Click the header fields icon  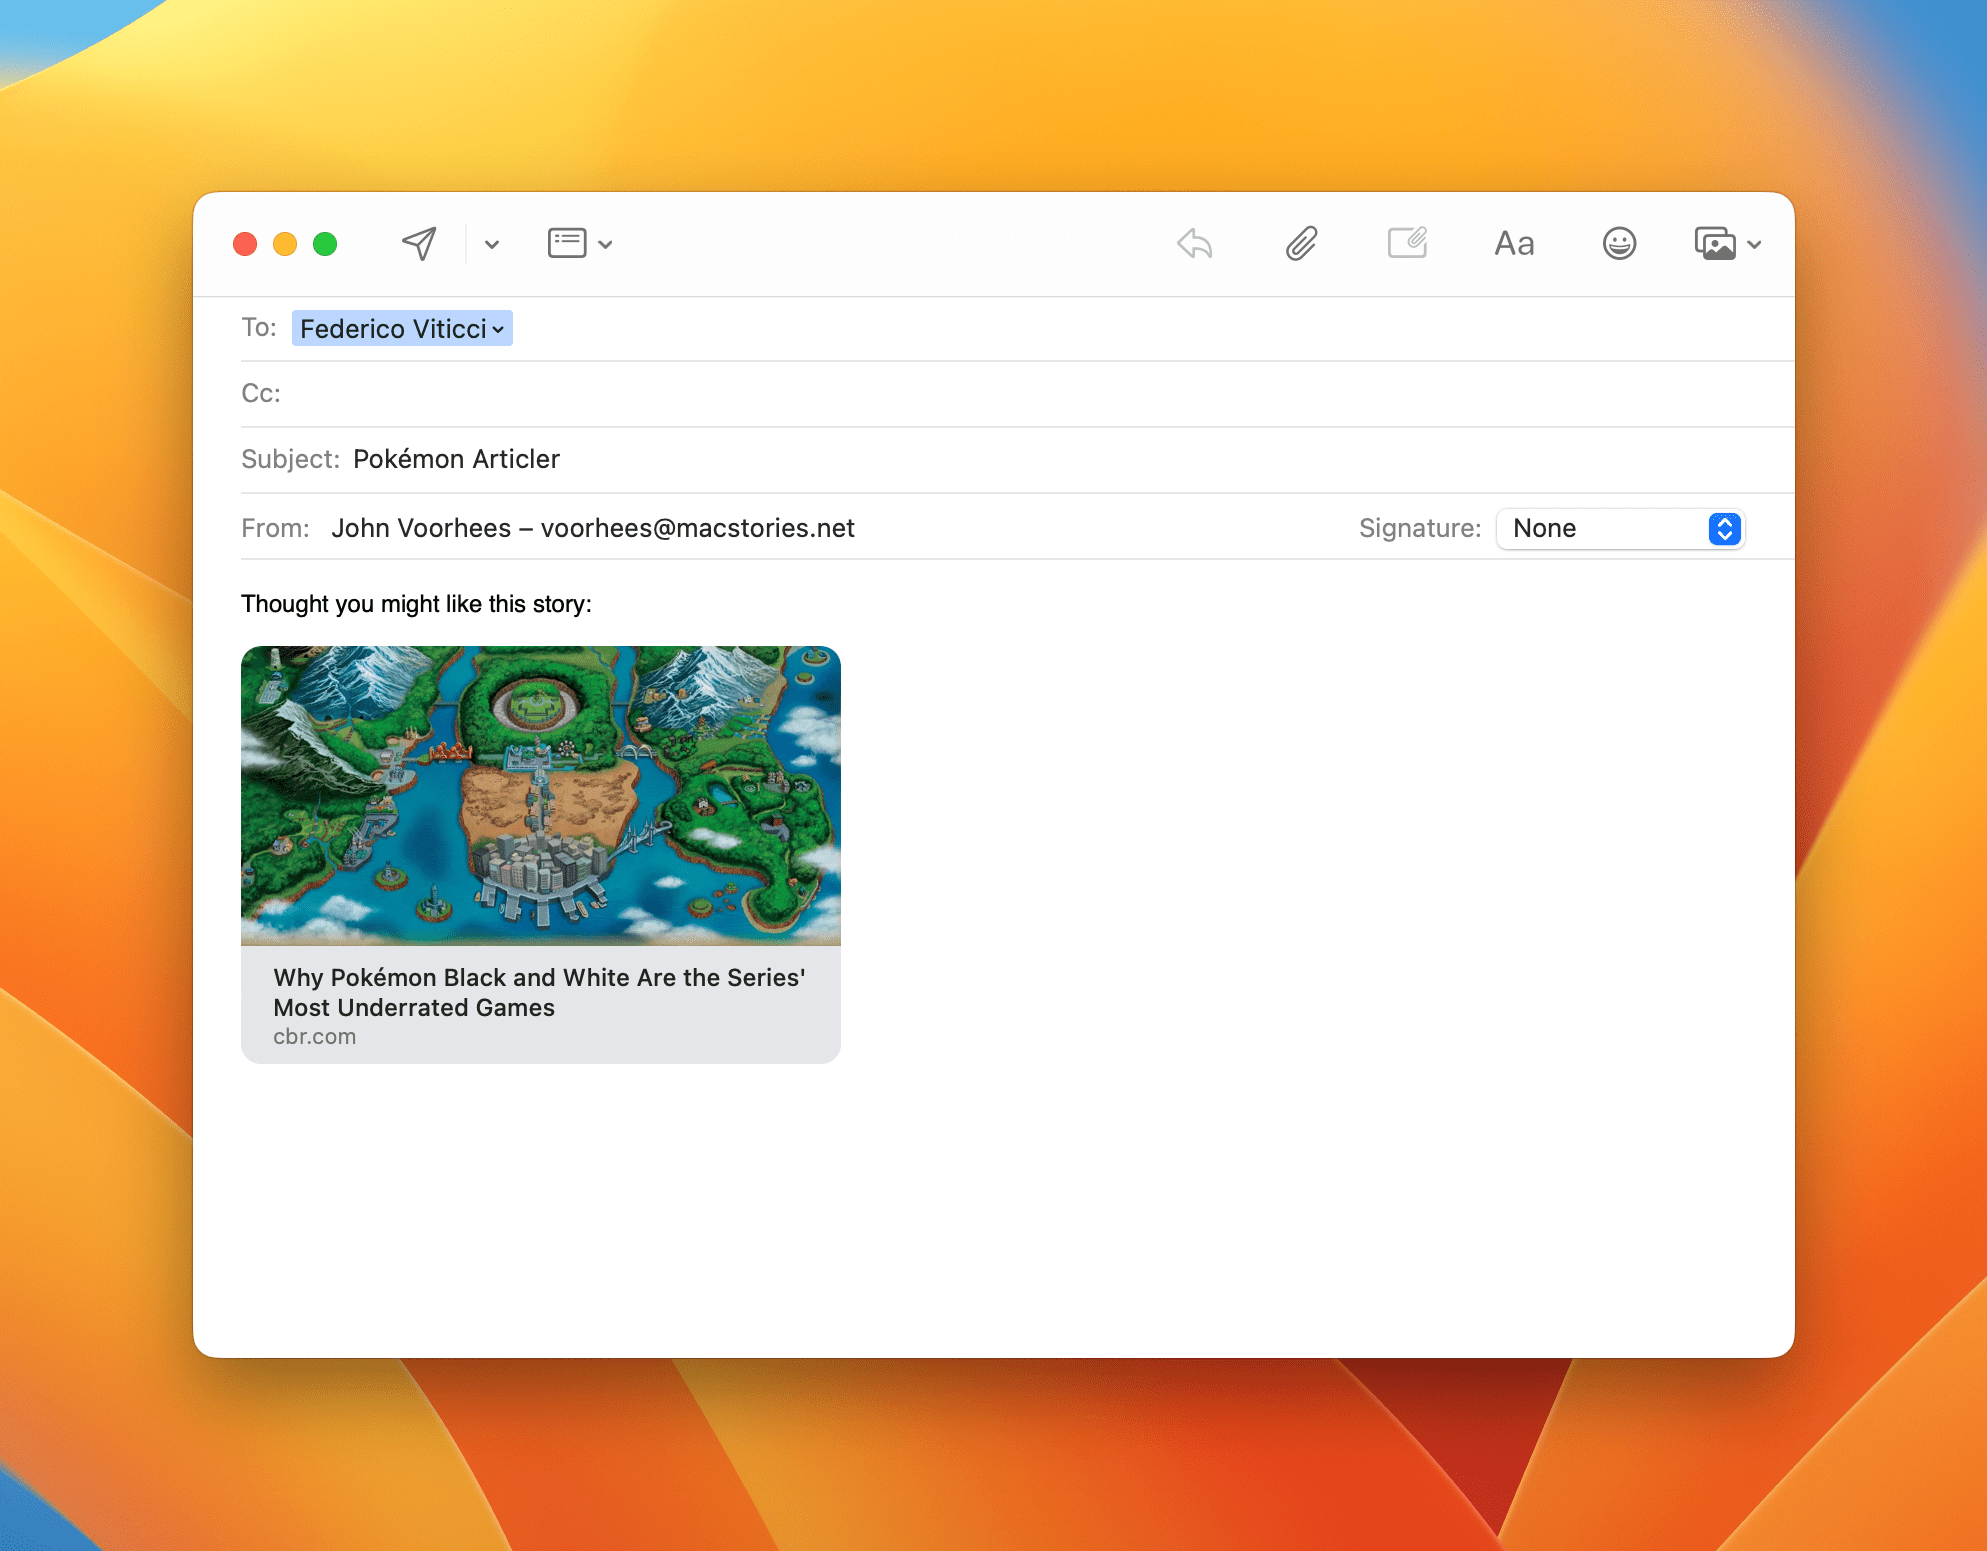pos(567,243)
